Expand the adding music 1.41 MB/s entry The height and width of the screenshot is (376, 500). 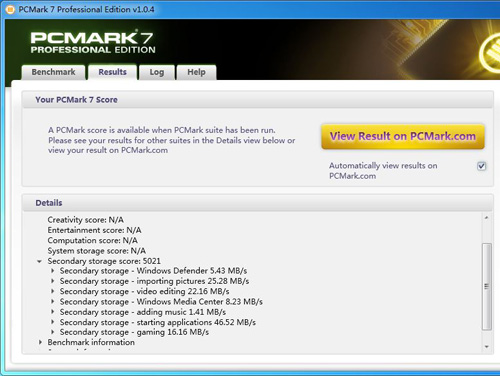pyautogui.click(x=53, y=312)
